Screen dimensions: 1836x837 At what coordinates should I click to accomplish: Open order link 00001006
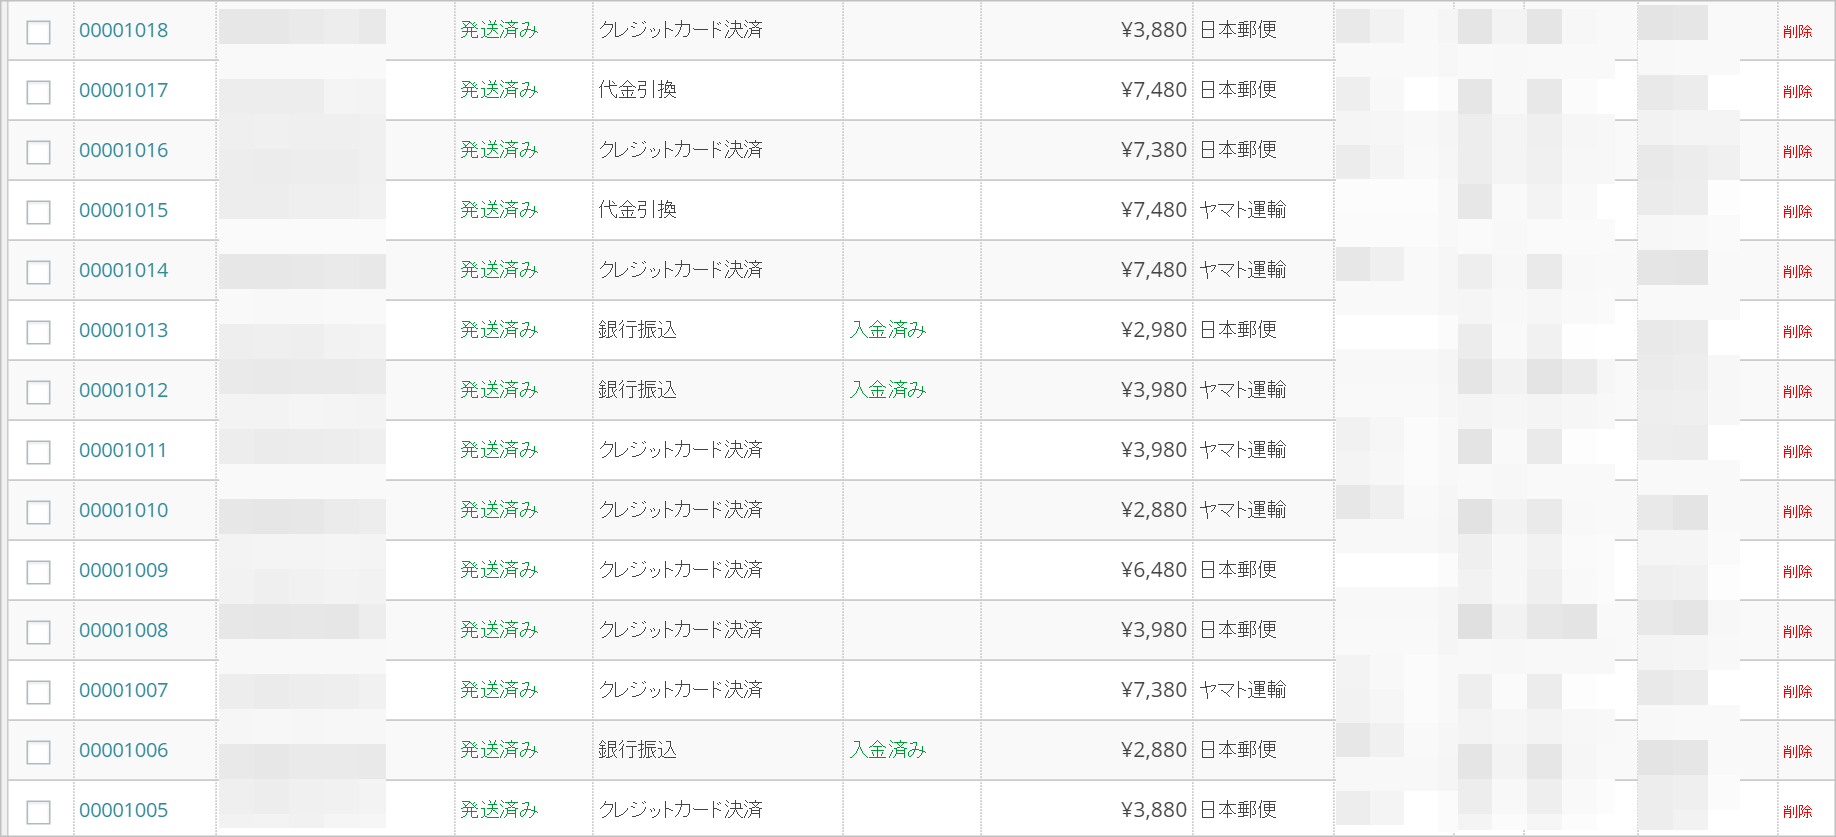click(123, 750)
